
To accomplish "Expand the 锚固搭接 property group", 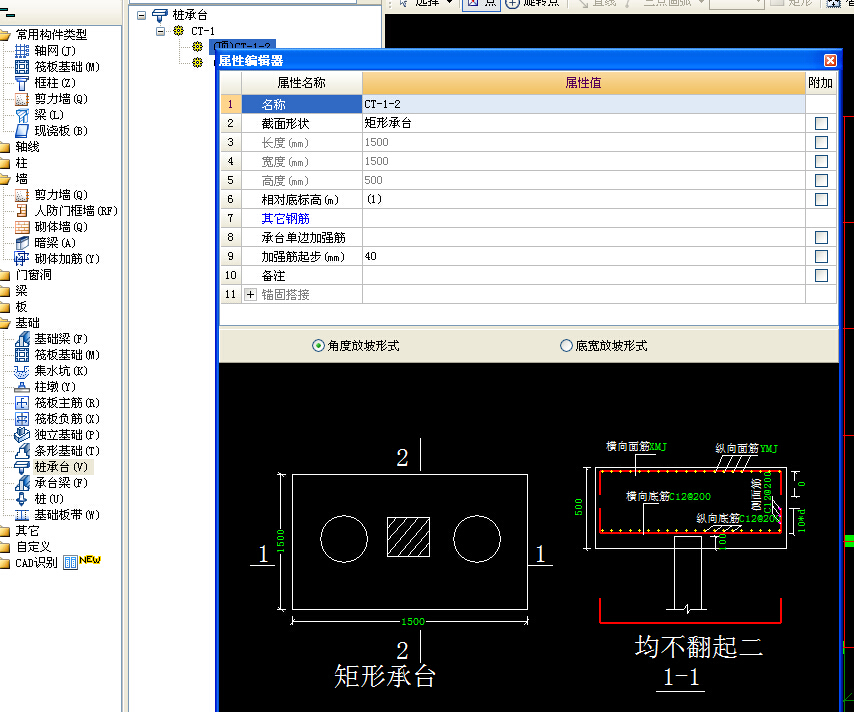I will (x=250, y=295).
